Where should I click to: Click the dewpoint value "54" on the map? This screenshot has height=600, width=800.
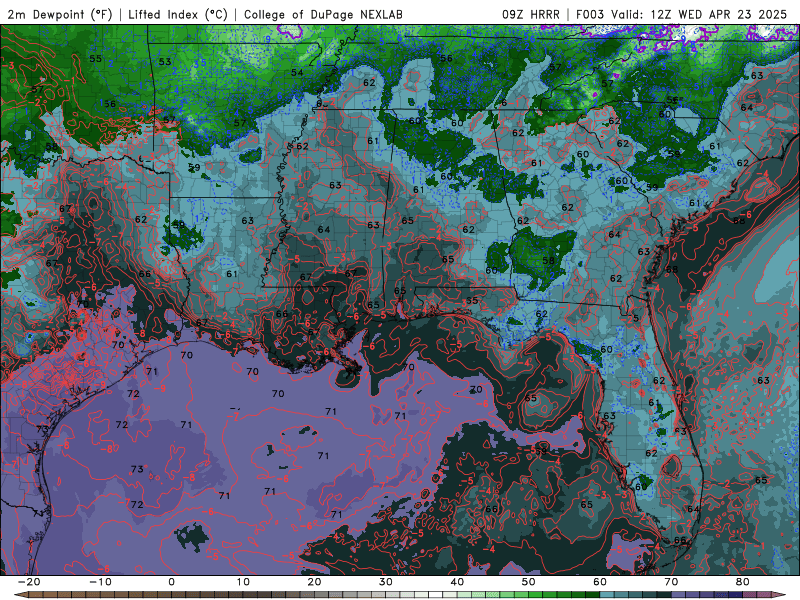[x=297, y=72]
